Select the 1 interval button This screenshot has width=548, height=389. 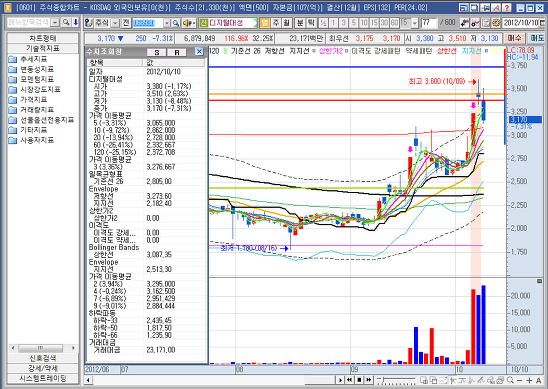click(x=333, y=23)
